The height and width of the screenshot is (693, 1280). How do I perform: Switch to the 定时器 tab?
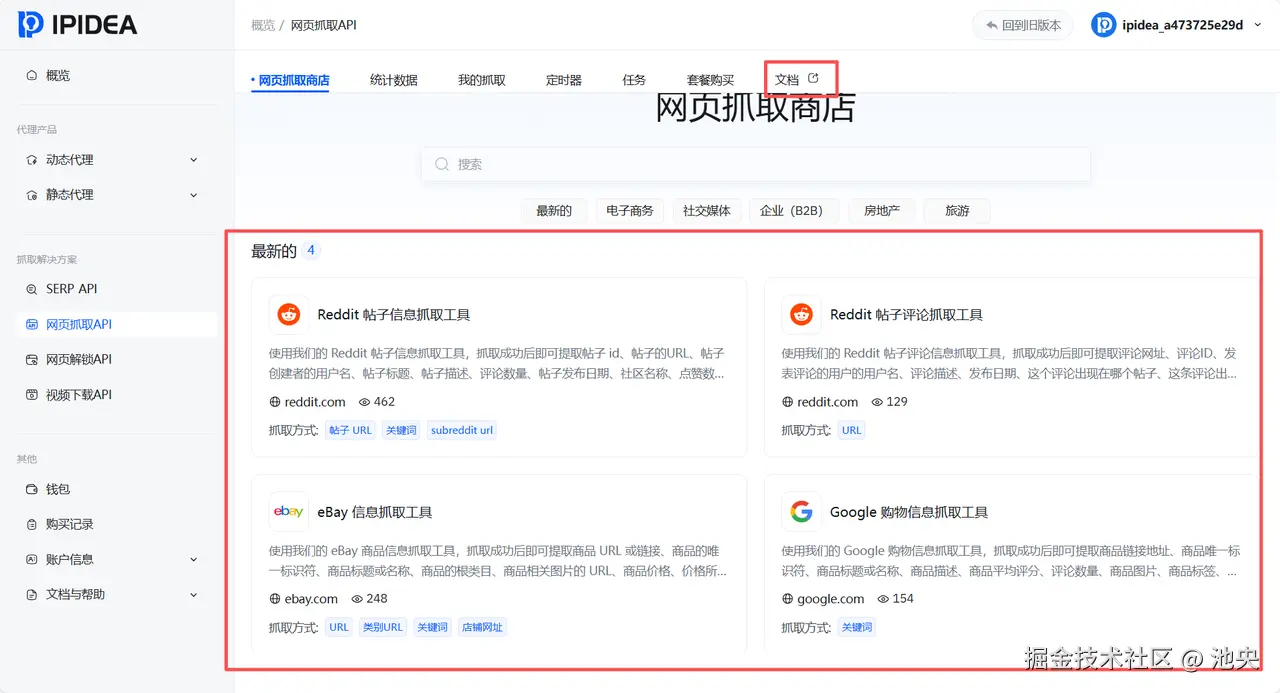(x=564, y=80)
